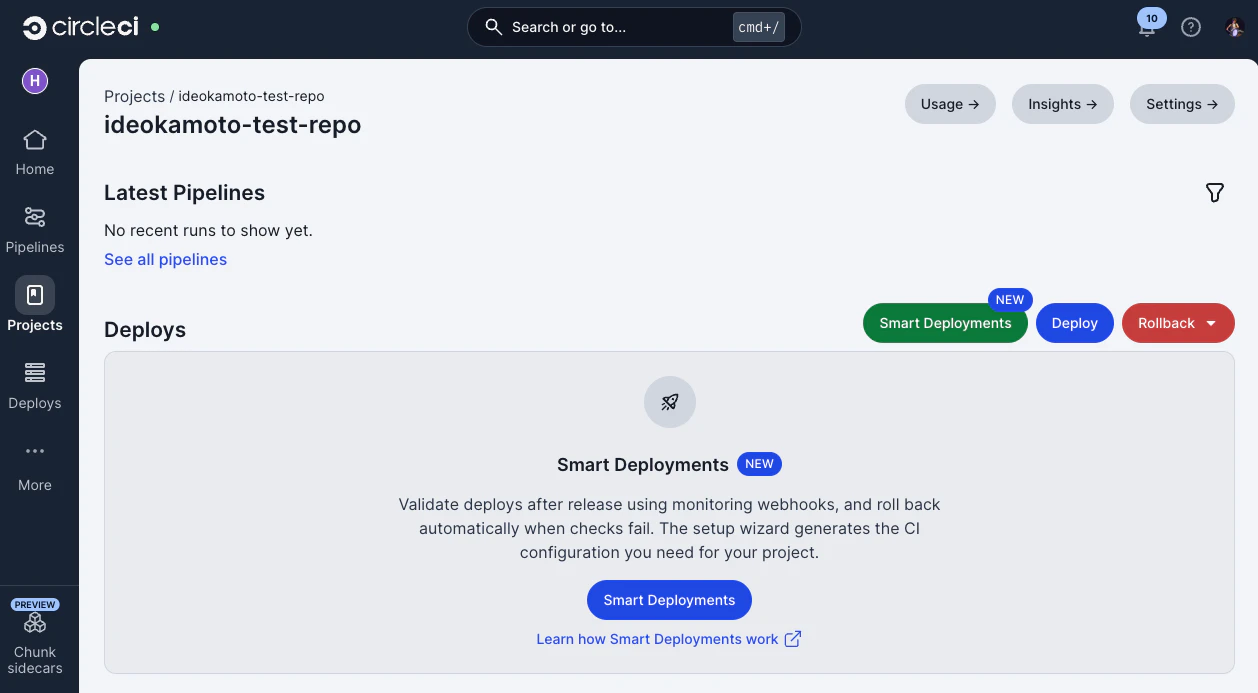
Task: Click the rocket icon in Deploys card
Action: coord(670,402)
